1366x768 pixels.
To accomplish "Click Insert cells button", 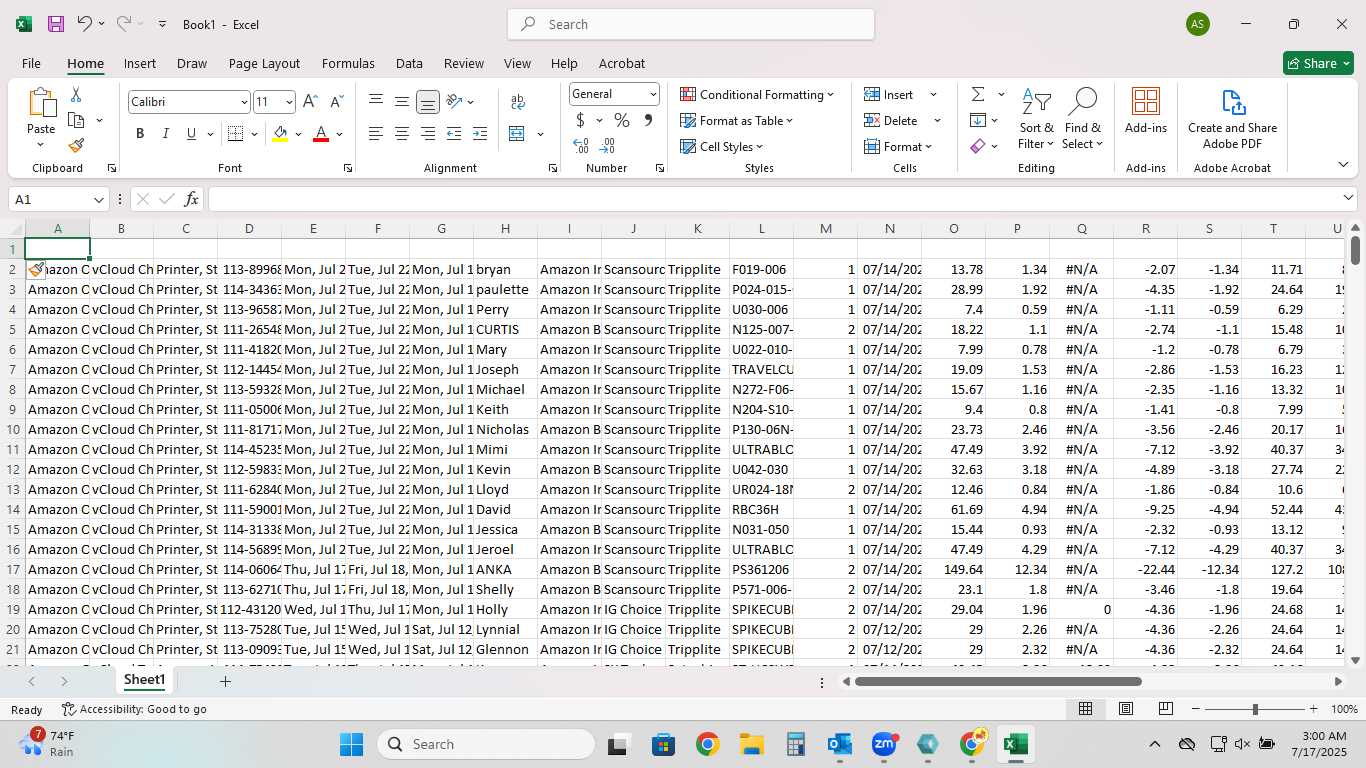I will point(889,94).
